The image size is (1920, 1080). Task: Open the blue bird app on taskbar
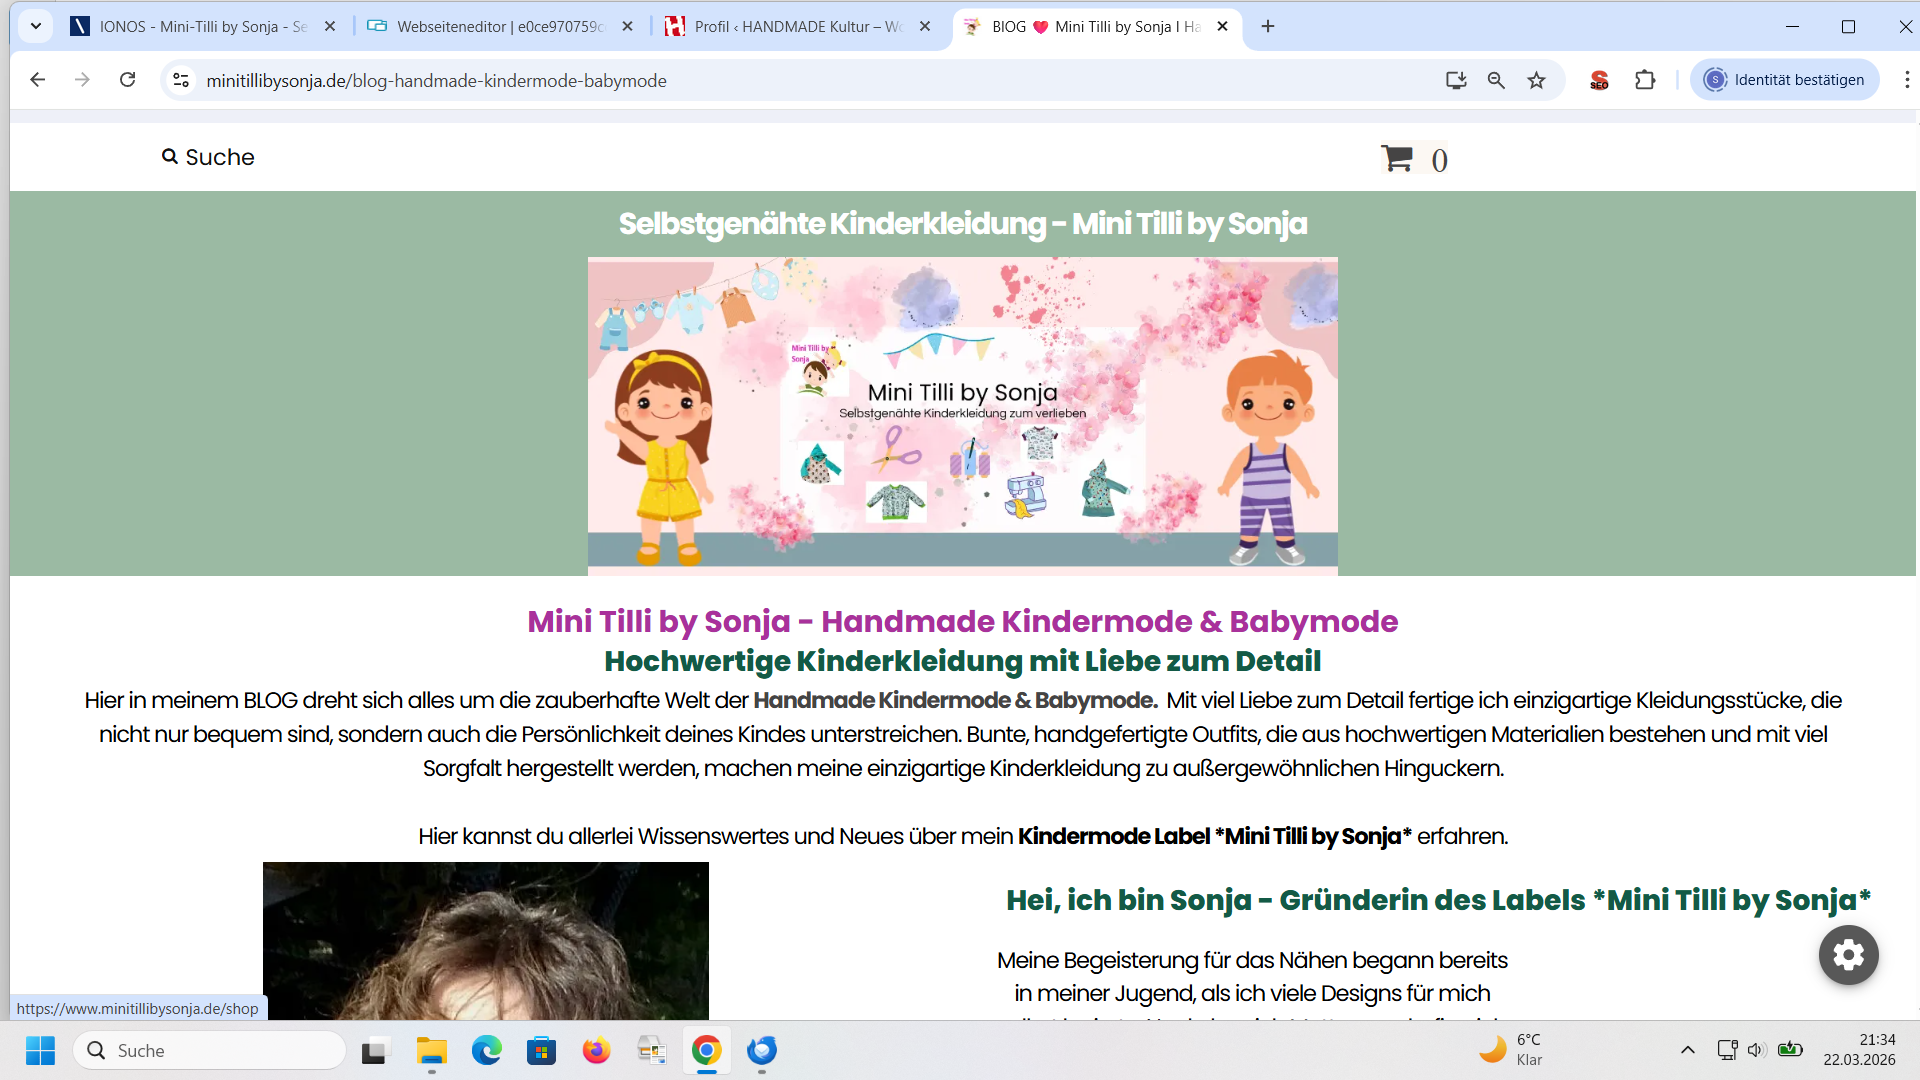coord(762,1051)
